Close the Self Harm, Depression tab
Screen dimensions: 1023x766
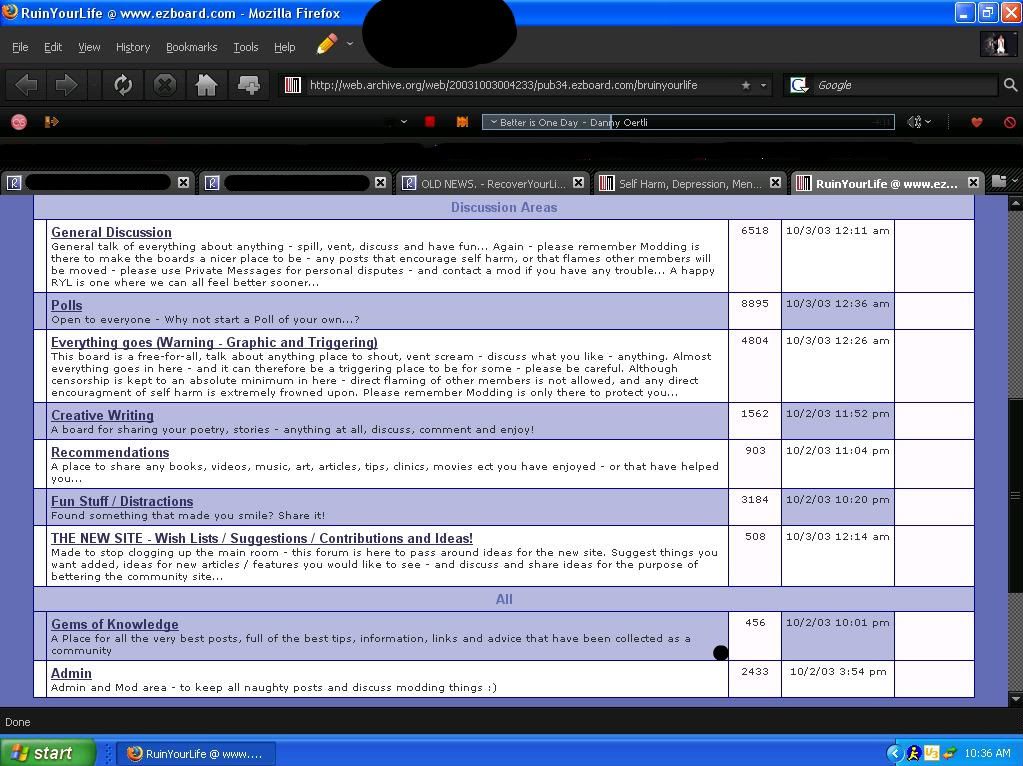(x=775, y=183)
